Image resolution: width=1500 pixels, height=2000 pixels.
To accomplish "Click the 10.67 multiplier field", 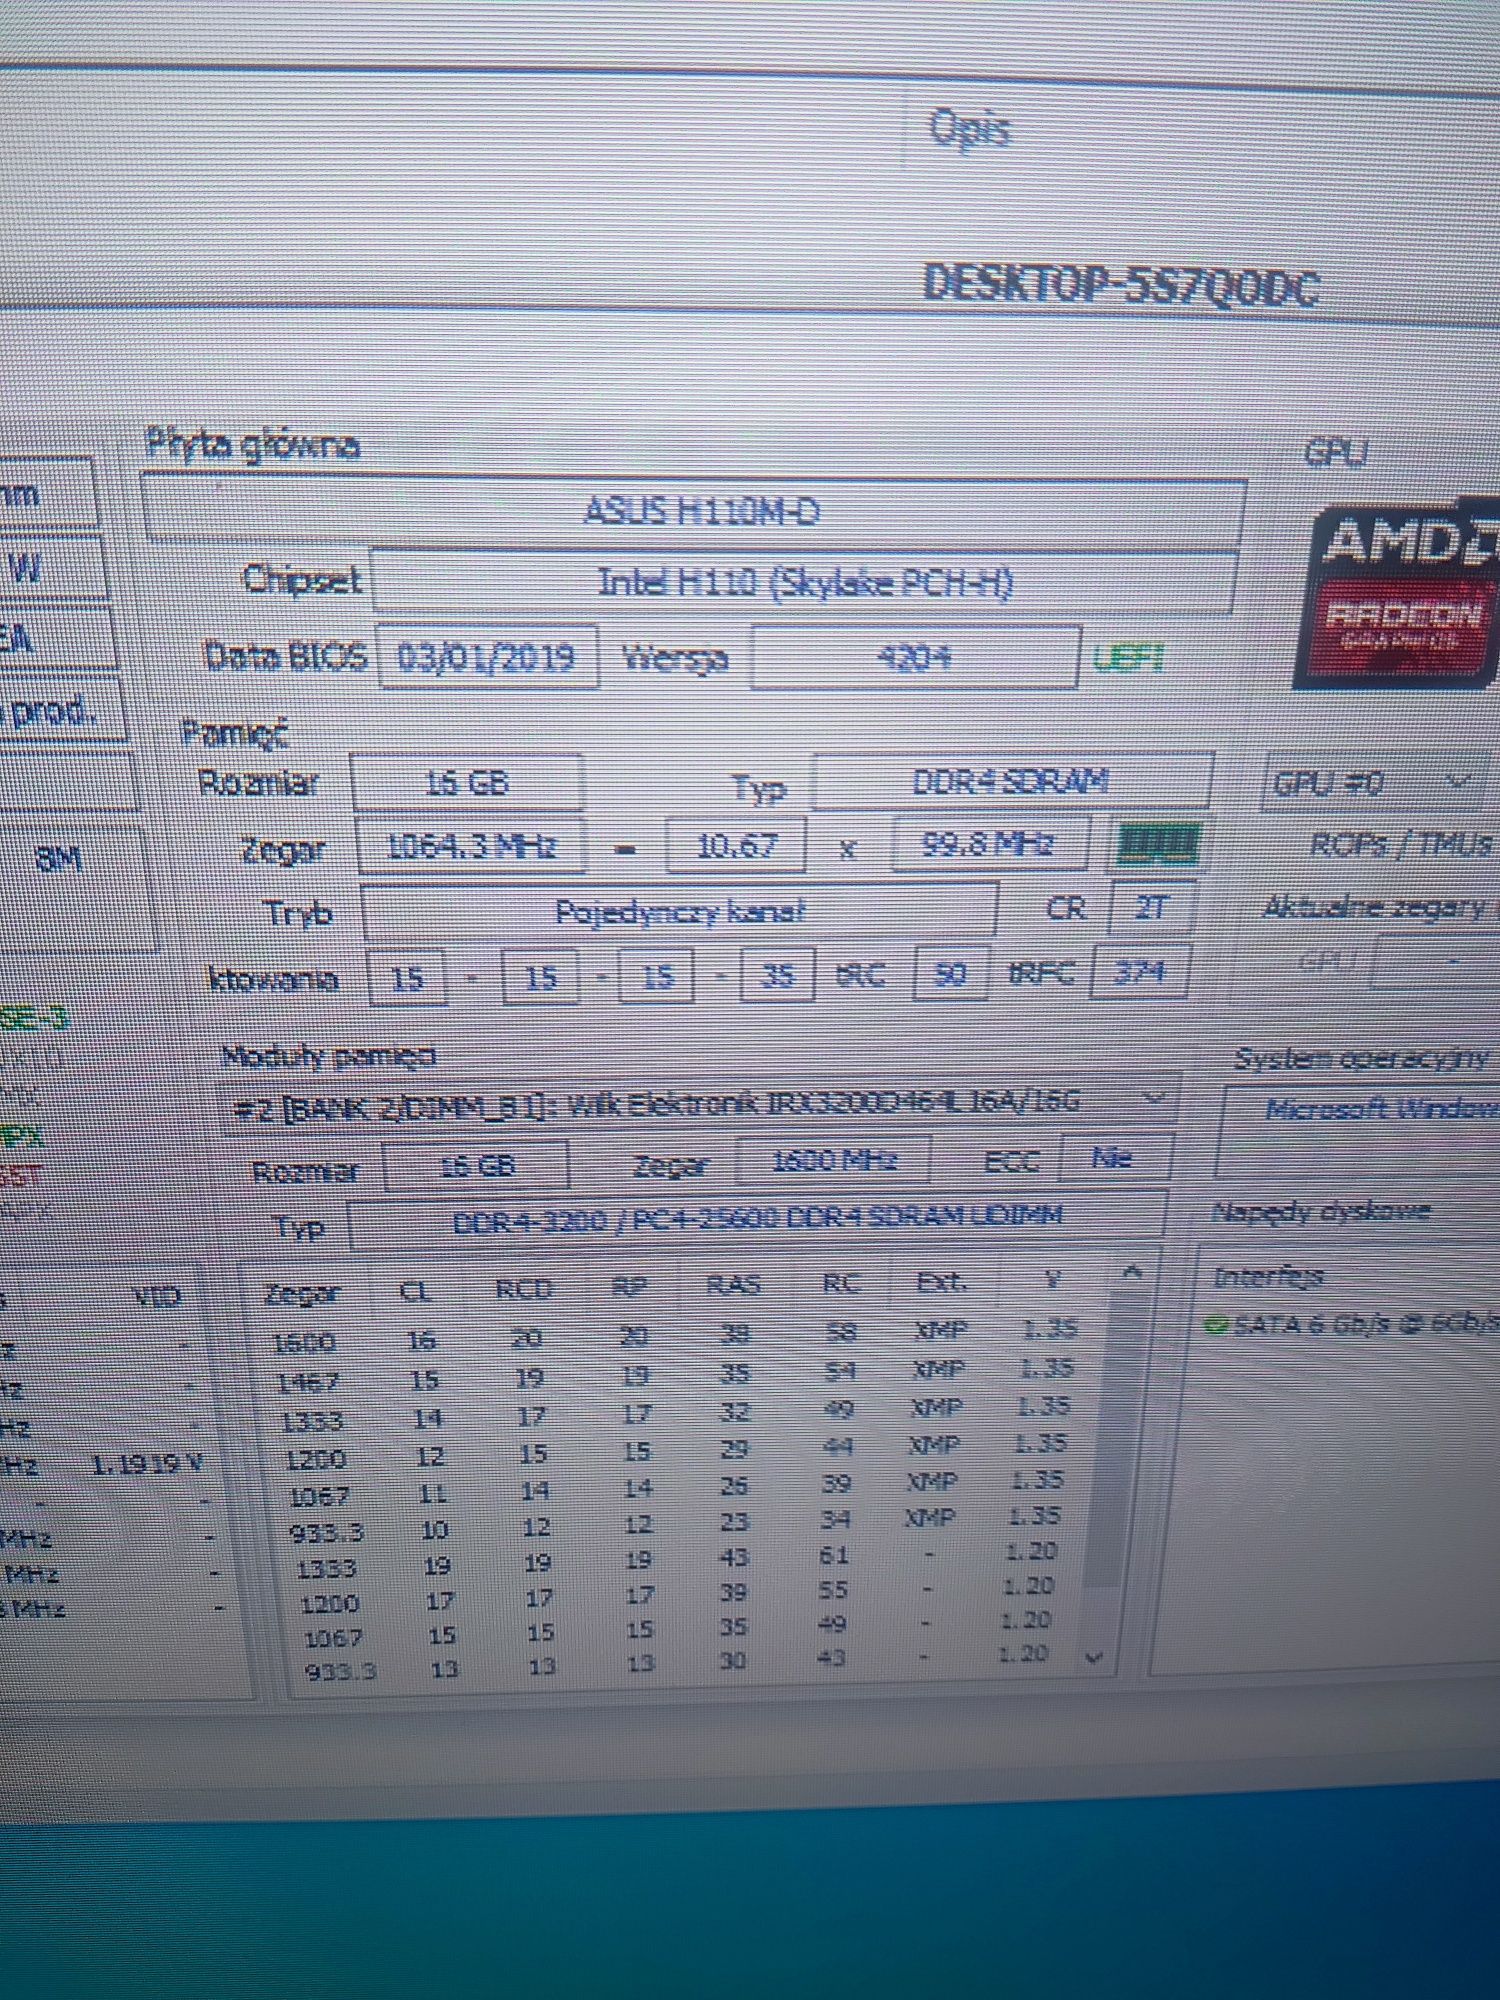I will point(736,846).
